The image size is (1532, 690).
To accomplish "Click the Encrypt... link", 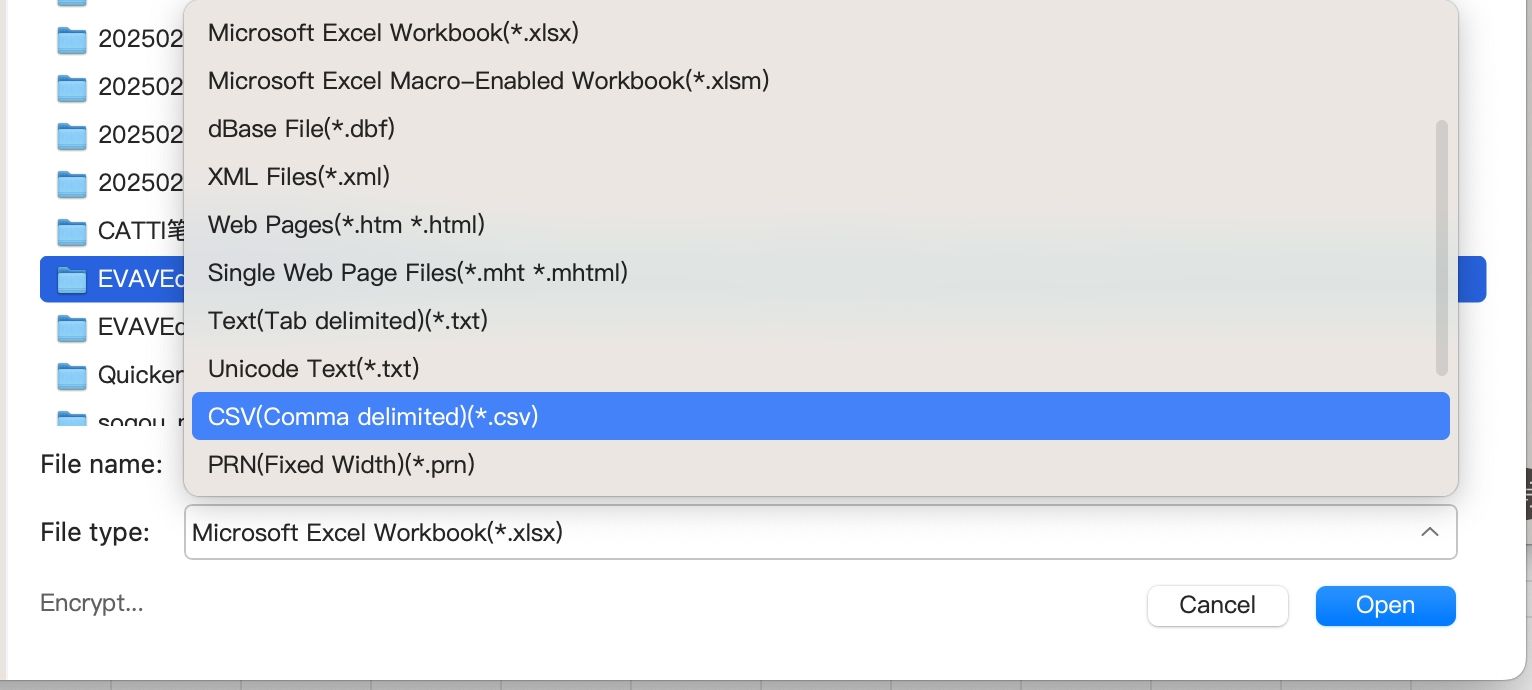I will coord(91,603).
